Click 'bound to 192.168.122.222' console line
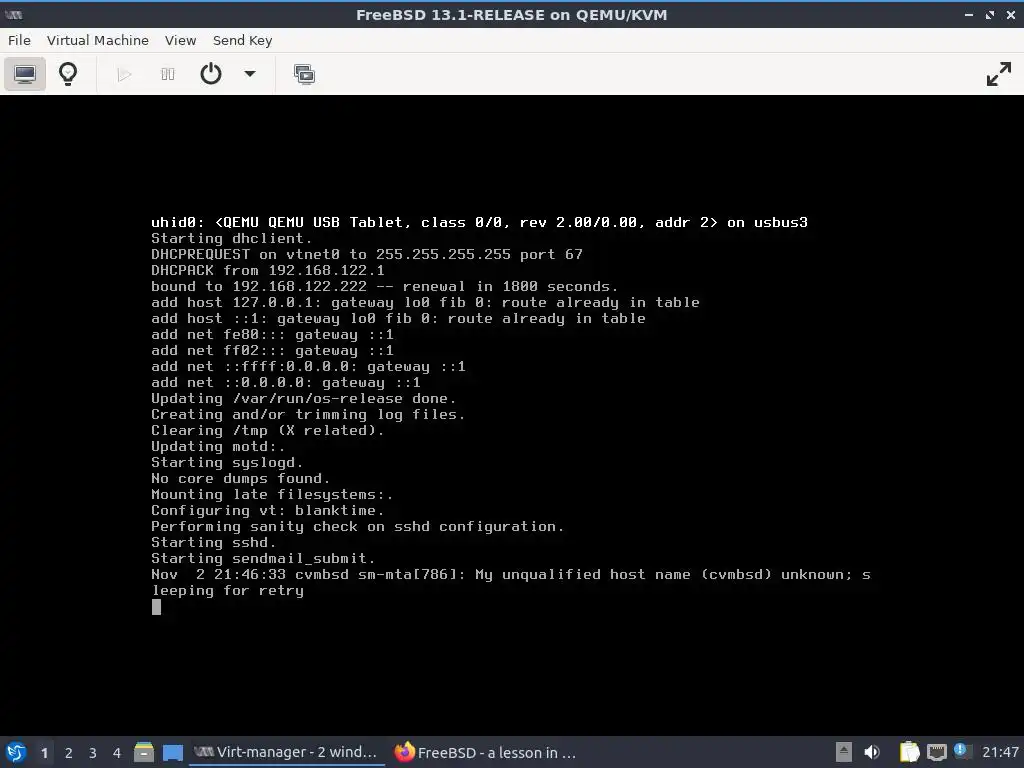1024x768 pixels. [385, 287]
